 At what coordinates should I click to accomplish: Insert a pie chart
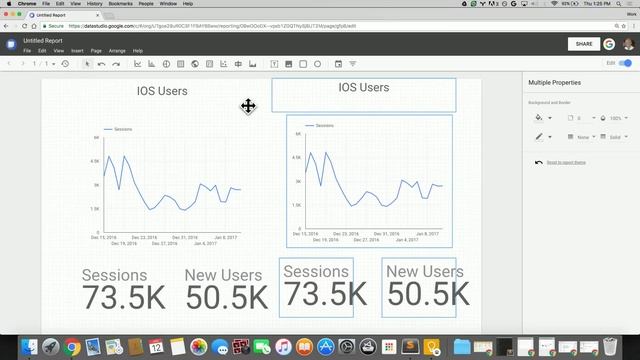[166, 64]
